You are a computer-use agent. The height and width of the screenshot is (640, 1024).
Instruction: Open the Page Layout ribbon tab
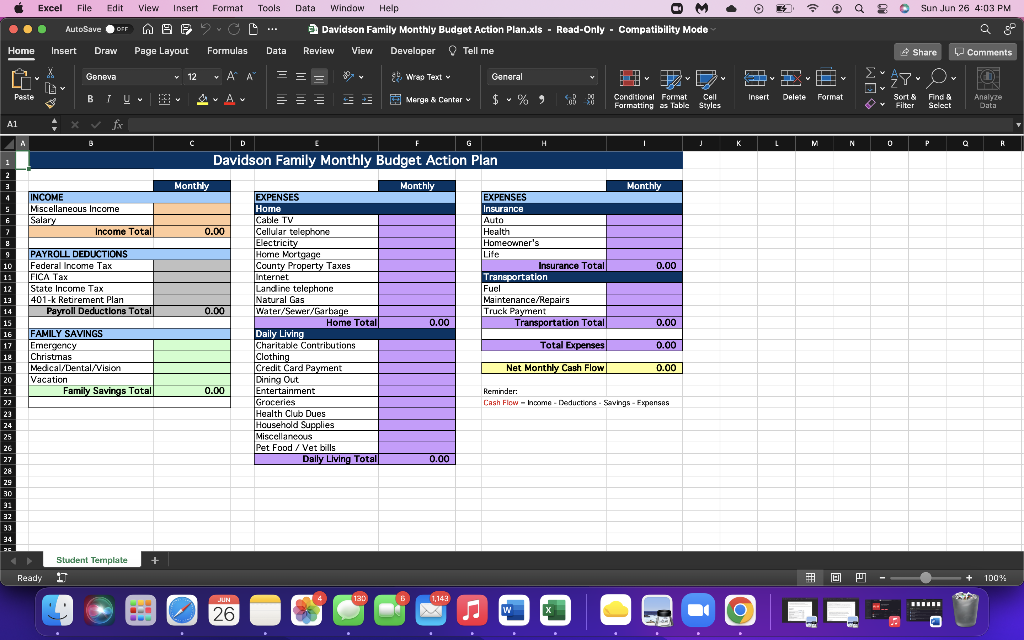161,51
